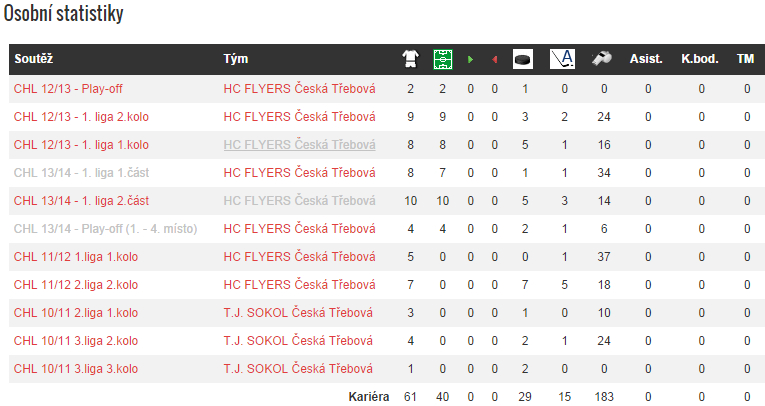Click the hockey puck goals icon
Image resolution: width=765 pixels, height=406 pixels.
pyautogui.click(x=523, y=60)
